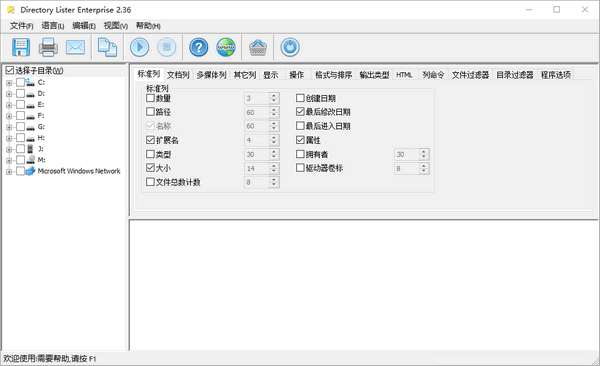Switch to the 目录过滤器 tab
The height and width of the screenshot is (366, 600).
pos(515,75)
